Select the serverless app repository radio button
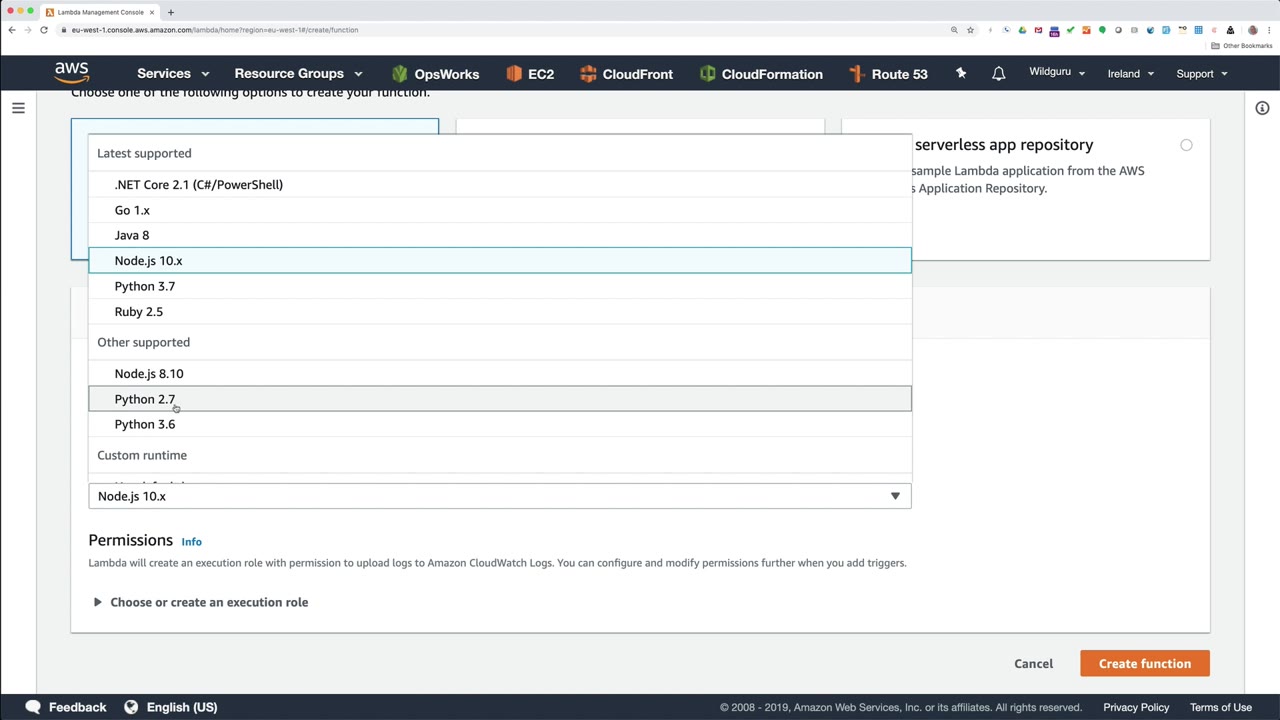Image resolution: width=1280 pixels, height=720 pixels. click(1186, 145)
